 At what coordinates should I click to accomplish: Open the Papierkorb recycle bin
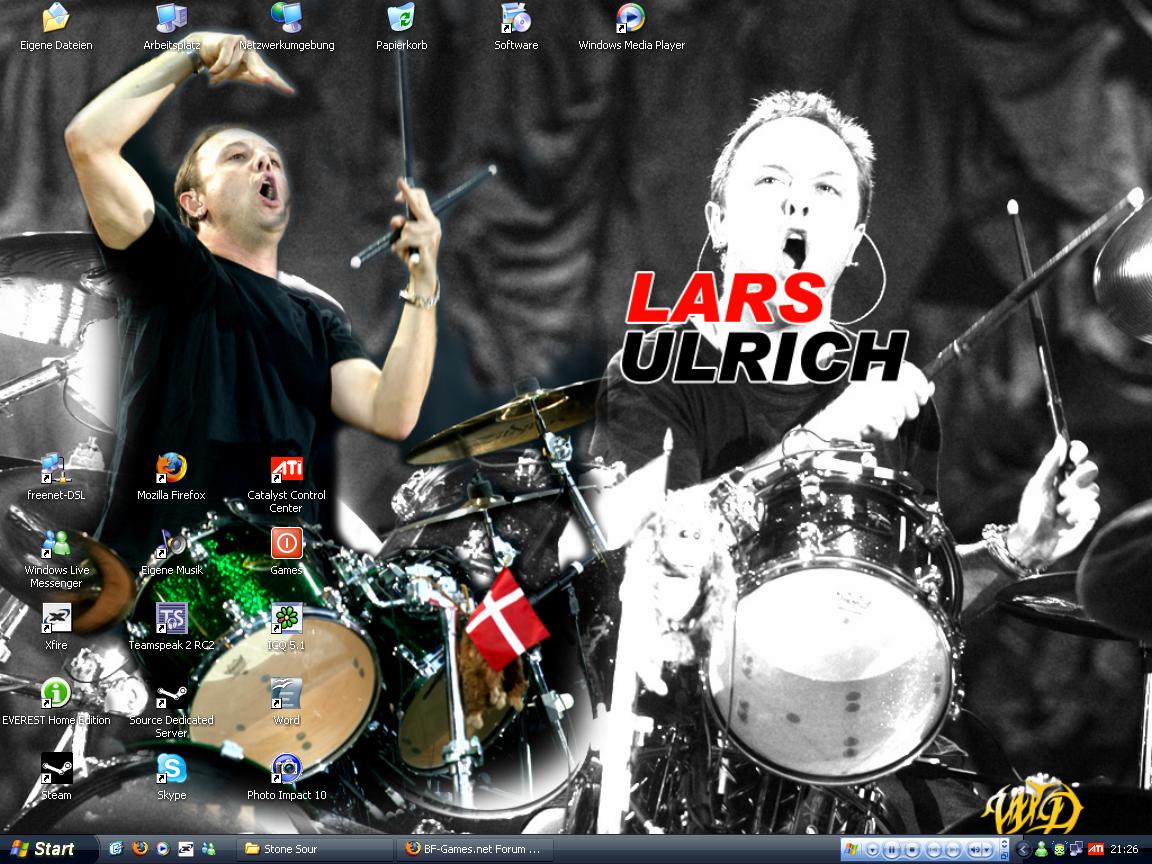pyautogui.click(x=401, y=27)
